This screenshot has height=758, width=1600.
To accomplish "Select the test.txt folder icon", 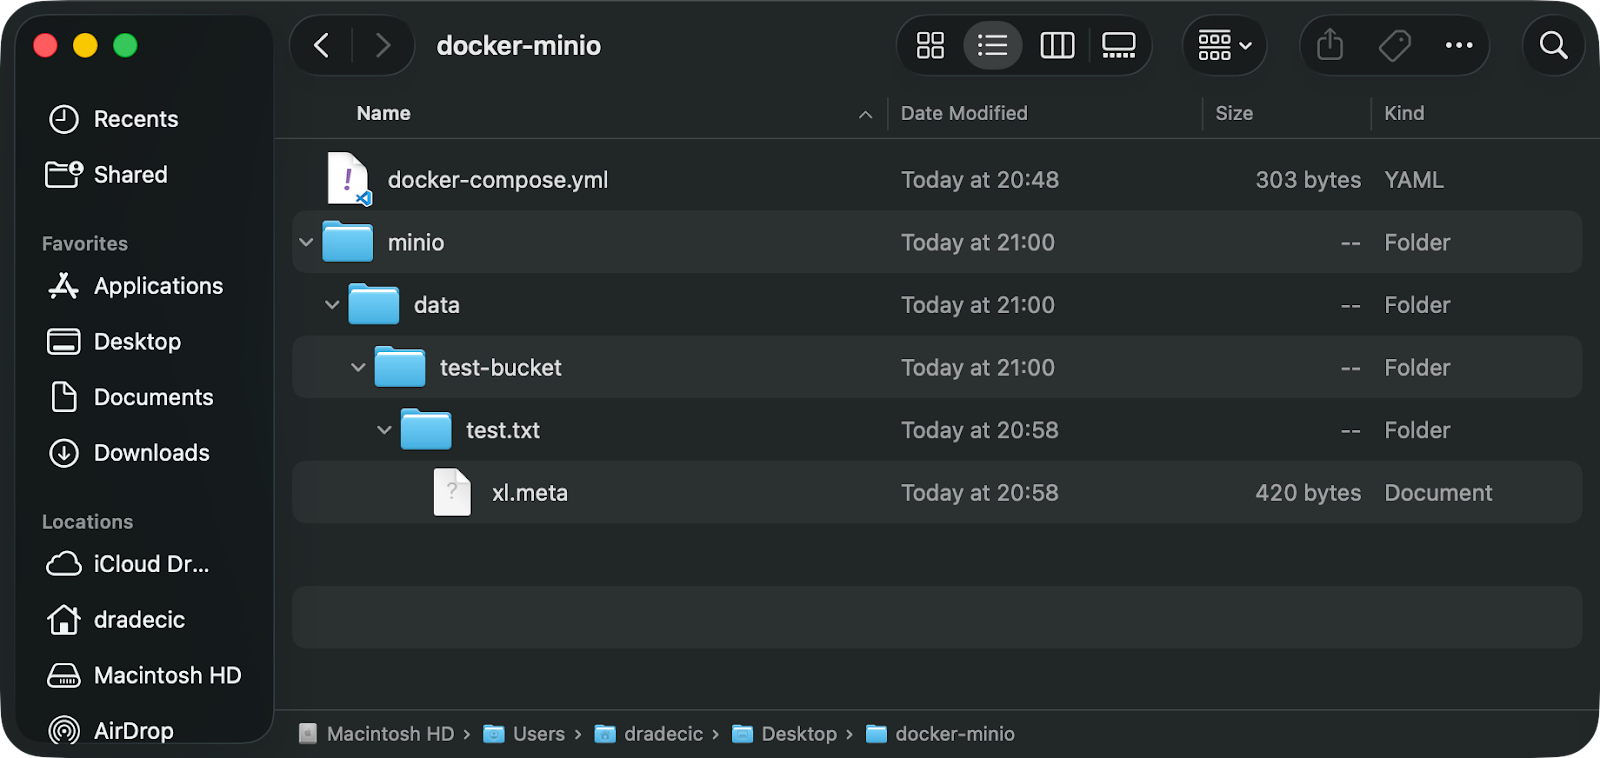I will point(426,430).
